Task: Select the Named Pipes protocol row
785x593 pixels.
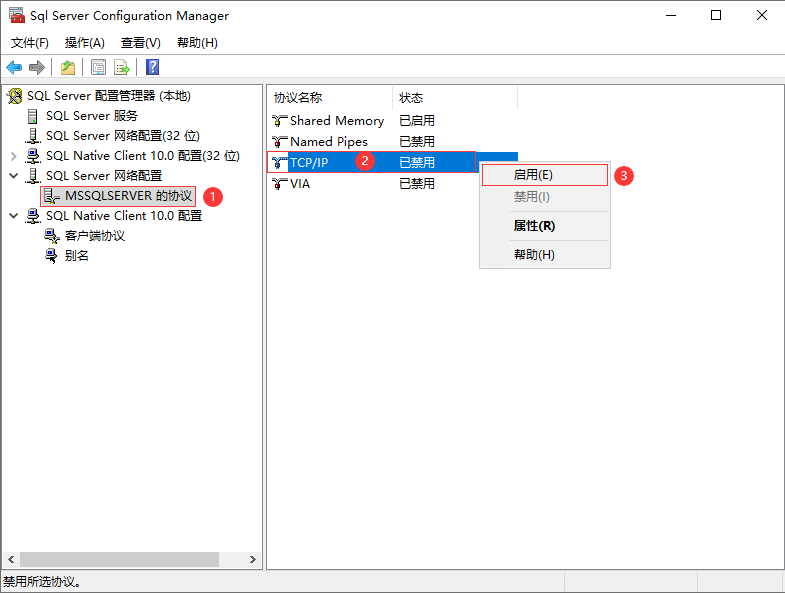Action: pos(392,142)
